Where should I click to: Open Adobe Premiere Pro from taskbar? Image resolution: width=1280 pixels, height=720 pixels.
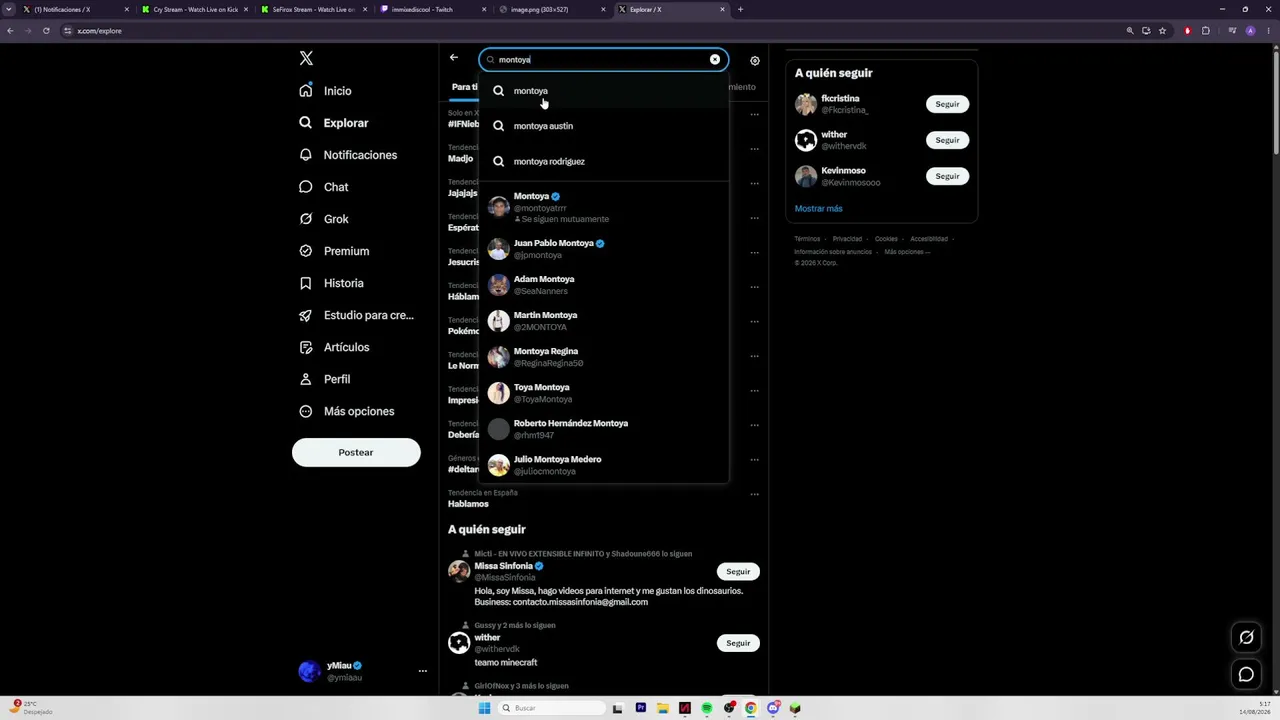click(x=641, y=708)
